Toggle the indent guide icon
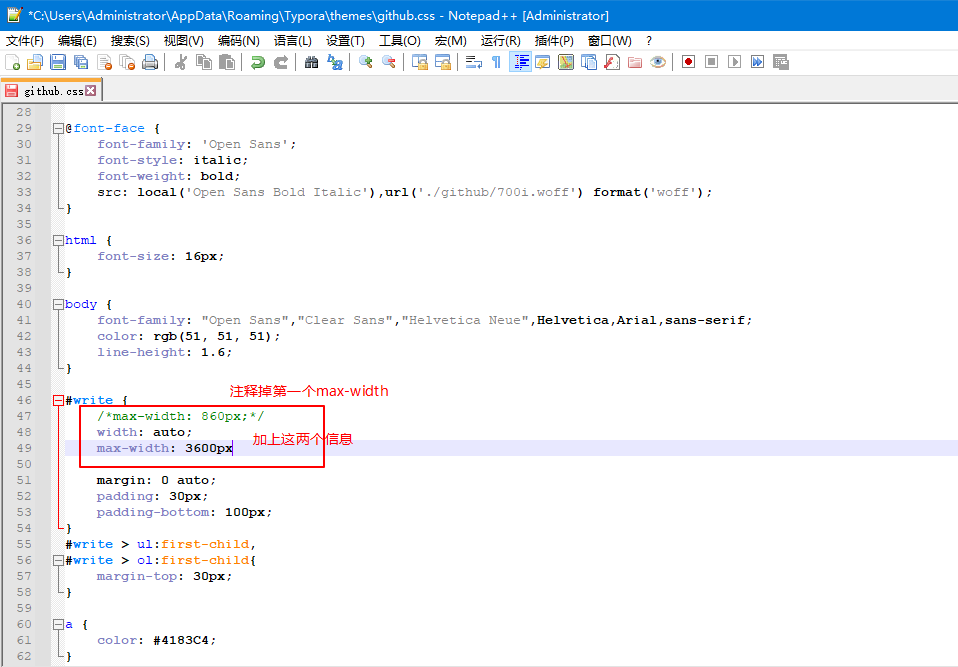 (520, 62)
